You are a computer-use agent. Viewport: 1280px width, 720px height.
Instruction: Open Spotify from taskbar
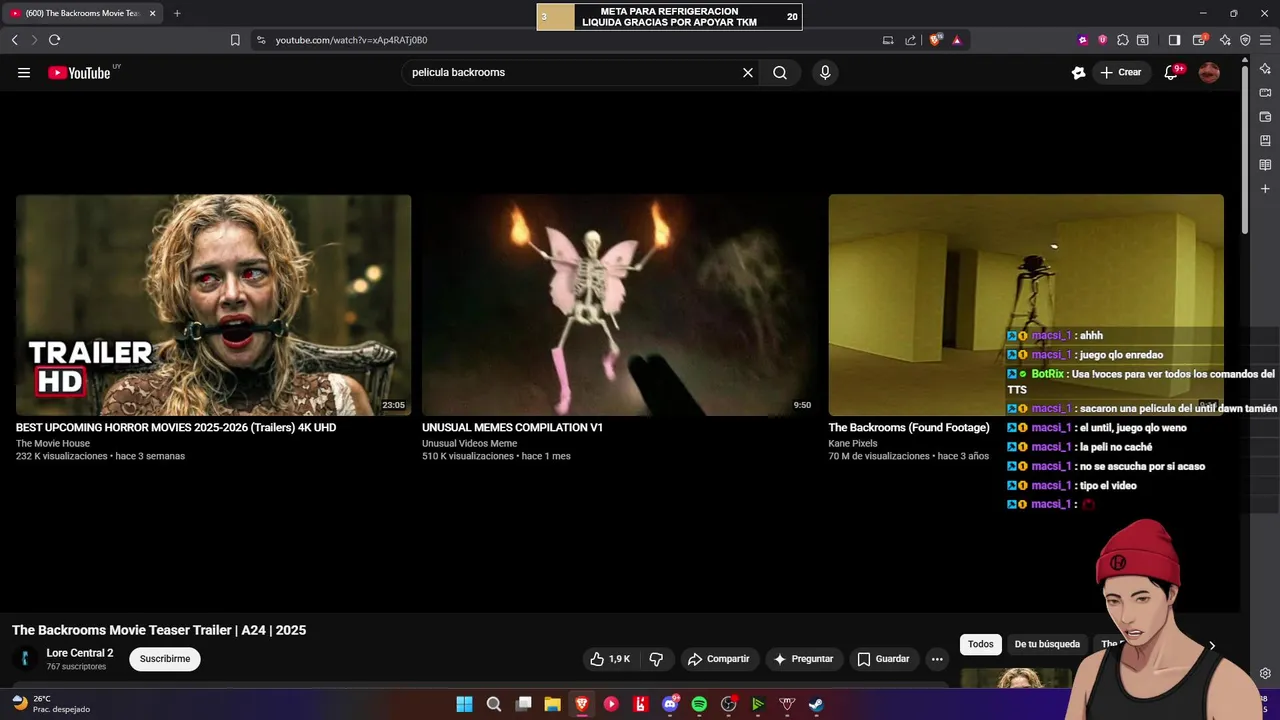tap(699, 704)
